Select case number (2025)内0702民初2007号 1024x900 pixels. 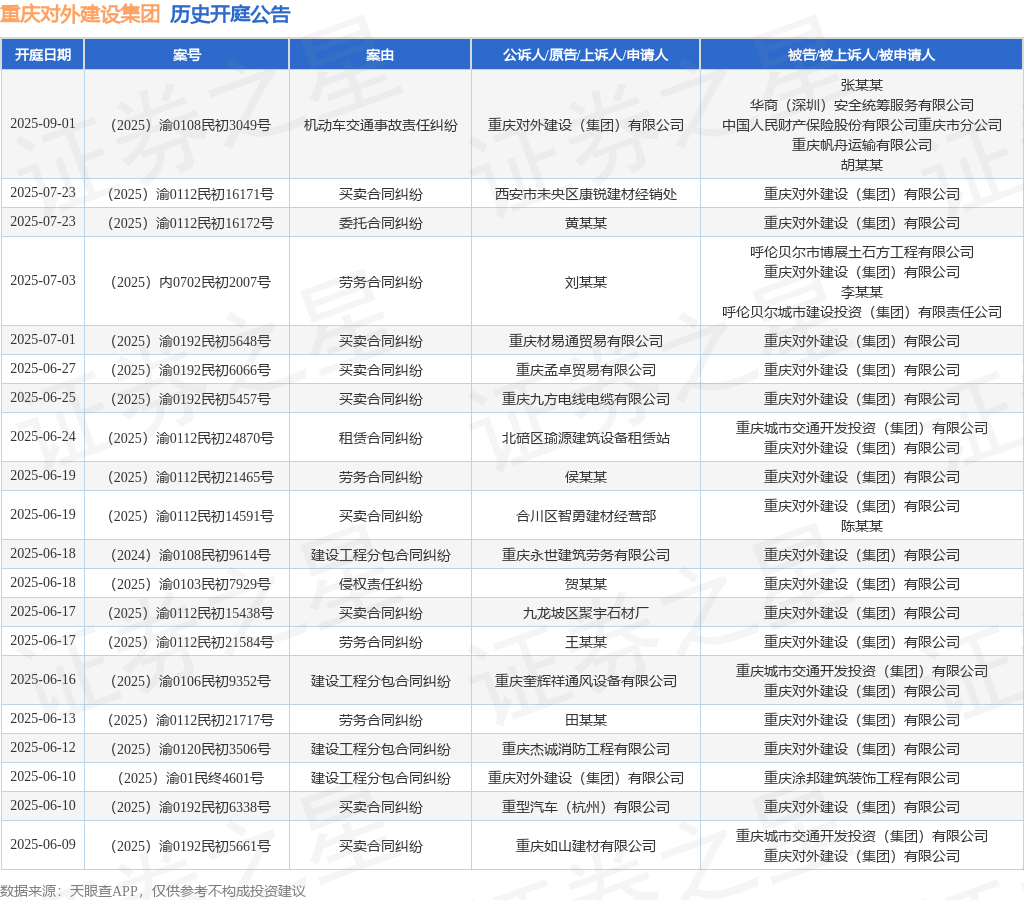190,282
